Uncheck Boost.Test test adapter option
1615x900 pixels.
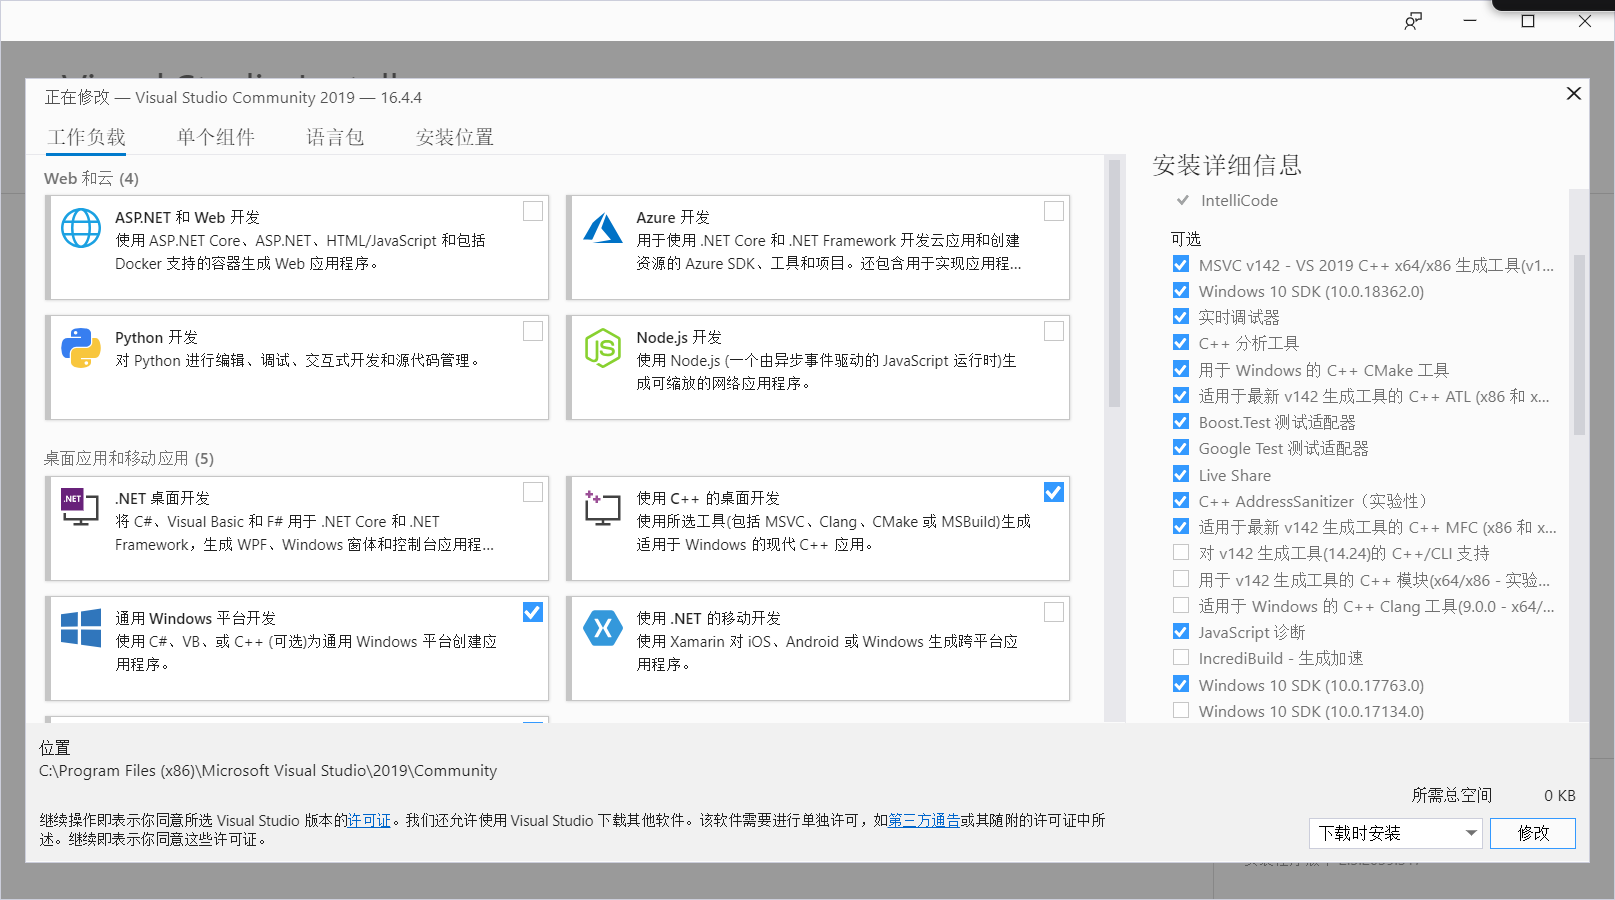(1181, 421)
